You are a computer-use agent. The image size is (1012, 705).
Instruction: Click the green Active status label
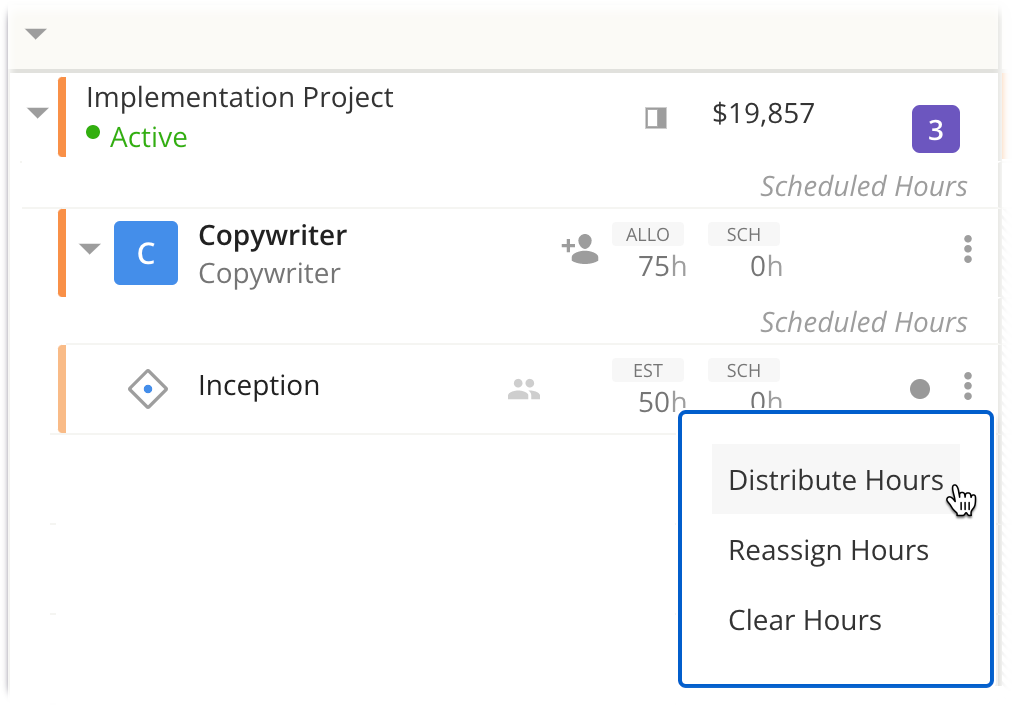(148, 137)
